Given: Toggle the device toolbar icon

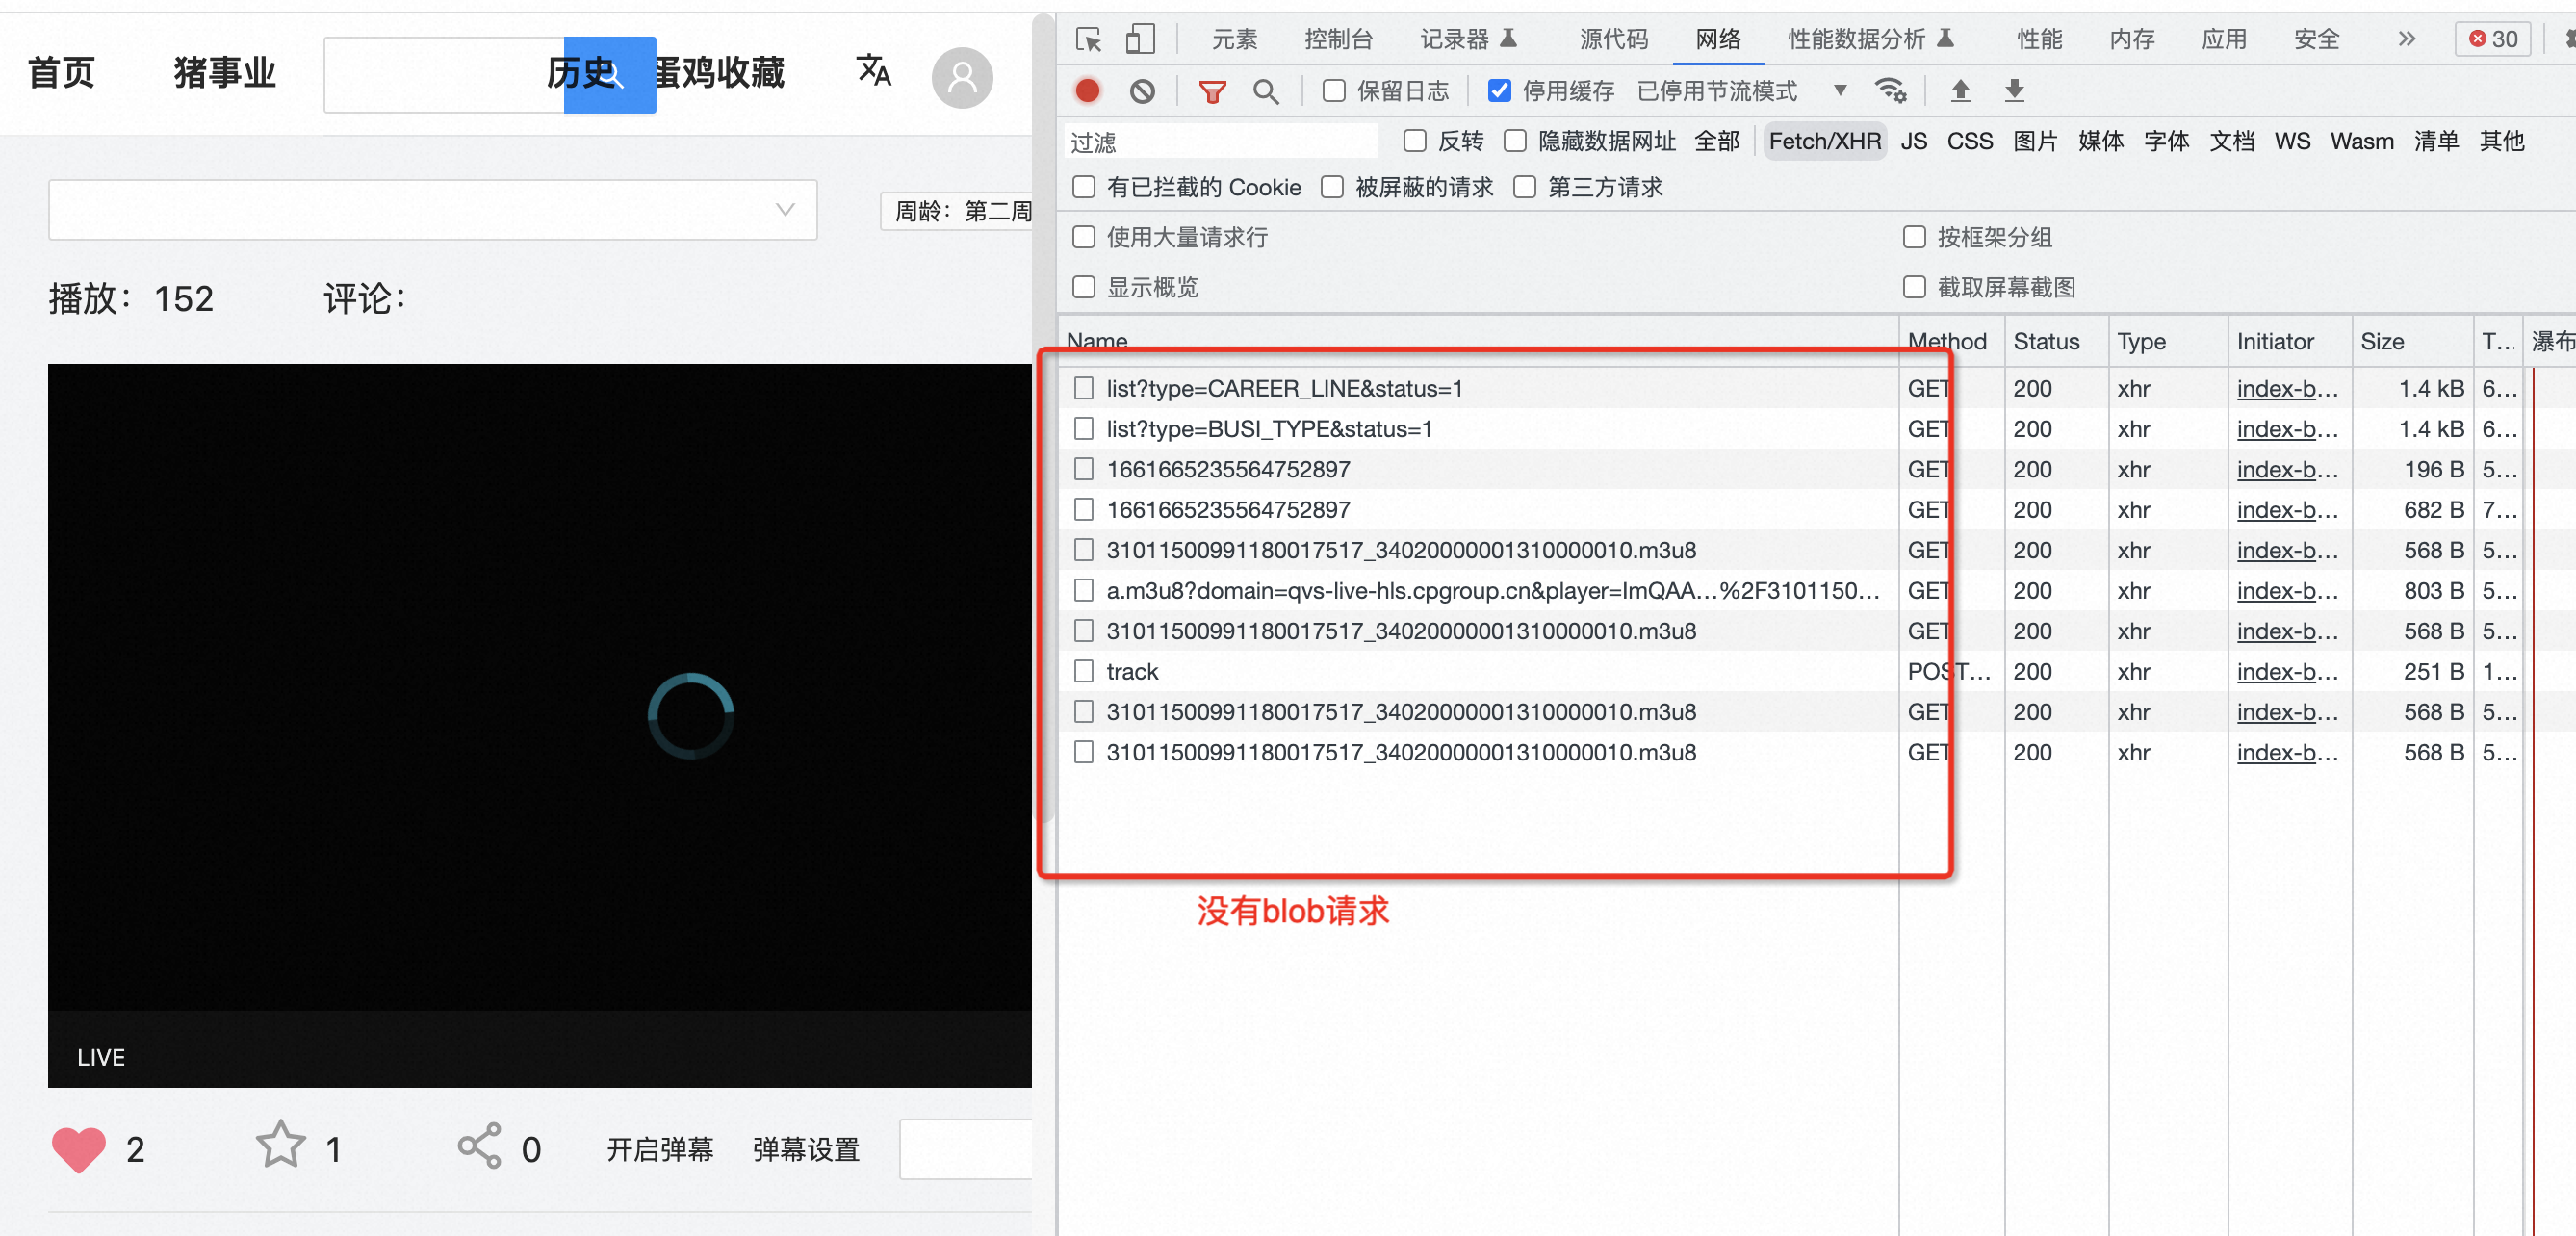Looking at the screenshot, I should (1140, 39).
